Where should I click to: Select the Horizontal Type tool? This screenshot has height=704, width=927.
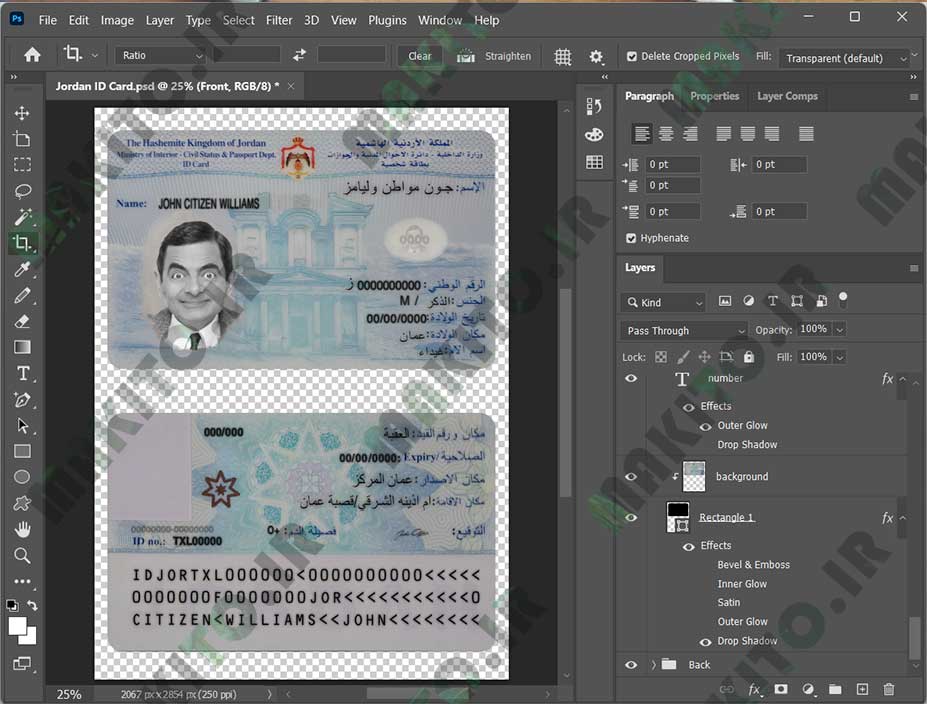(22, 374)
